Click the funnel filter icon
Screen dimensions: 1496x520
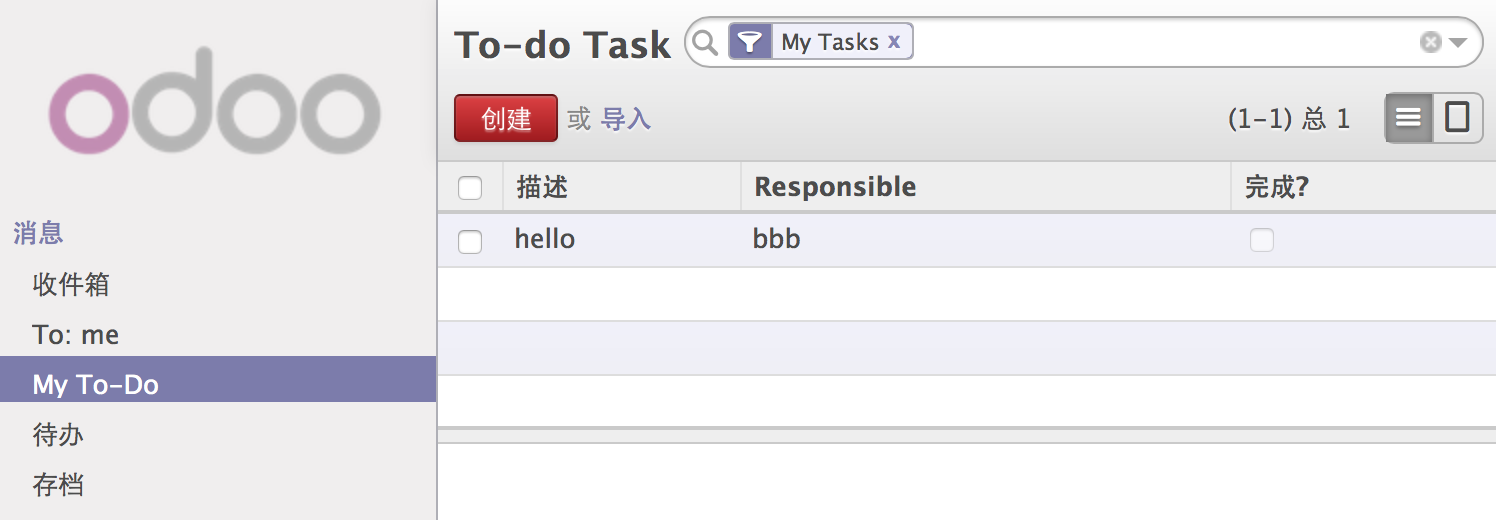(750, 42)
